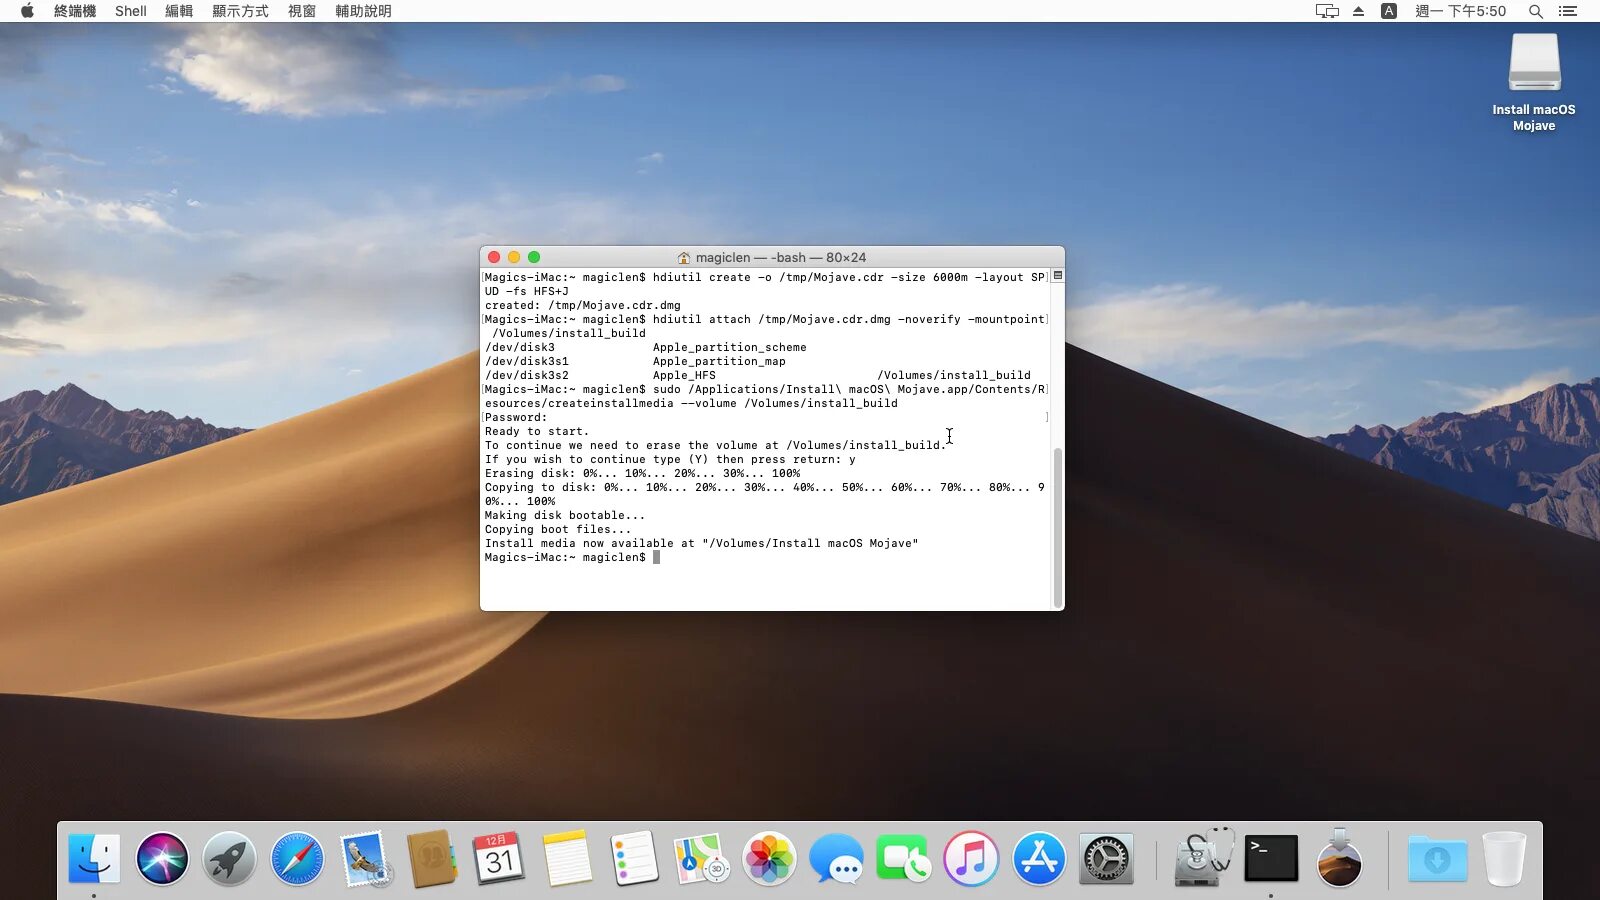The image size is (1600, 900).
Task: Open the 輔助說明 menu
Action: [363, 11]
